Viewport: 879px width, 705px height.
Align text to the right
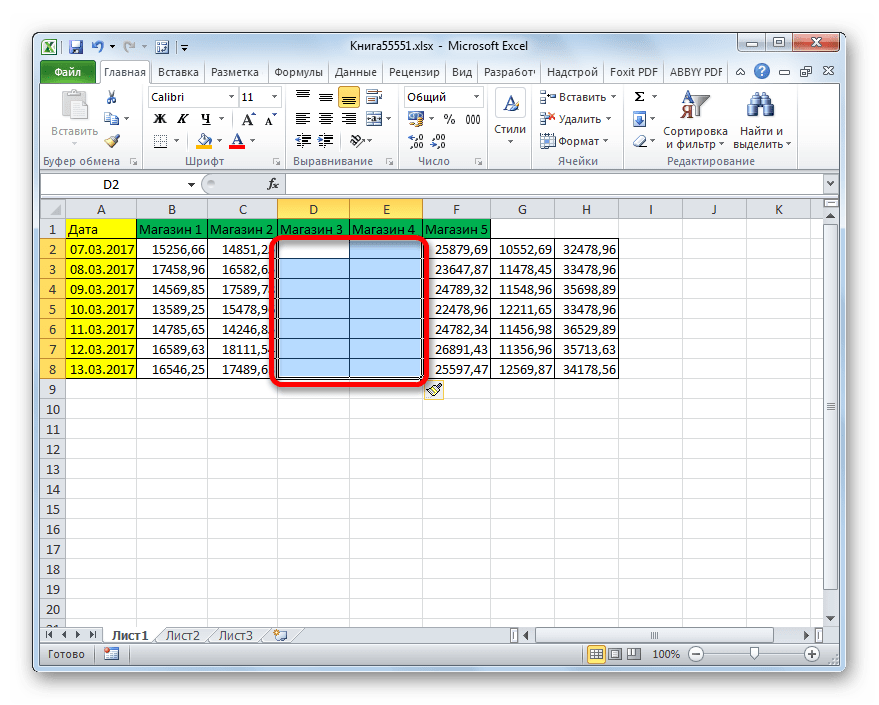click(349, 119)
